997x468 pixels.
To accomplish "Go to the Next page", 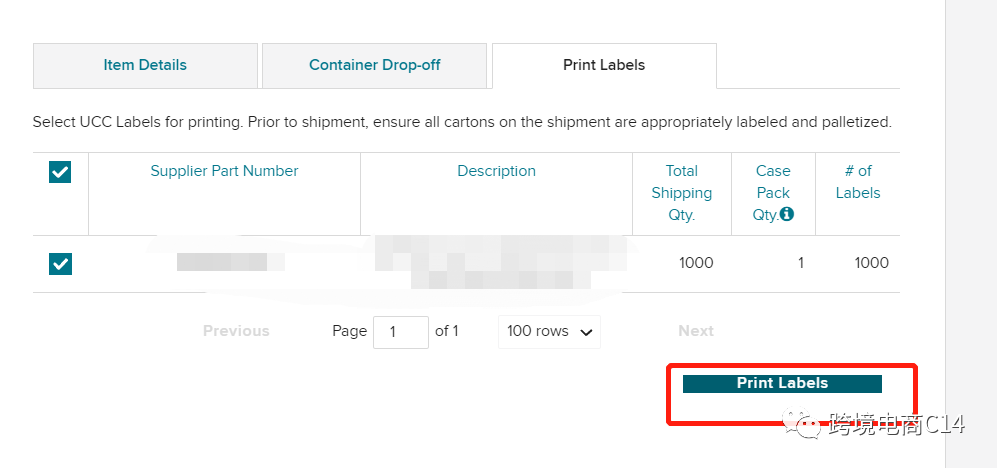I will [696, 331].
